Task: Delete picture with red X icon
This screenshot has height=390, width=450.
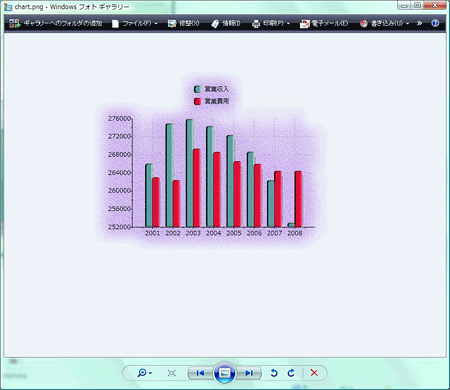Action: [314, 373]
